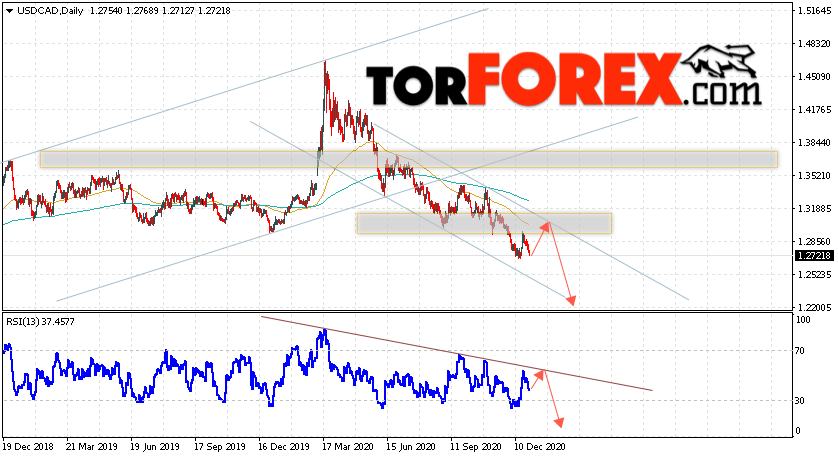Click the 1.35210 price axis label

click(814, 175)
